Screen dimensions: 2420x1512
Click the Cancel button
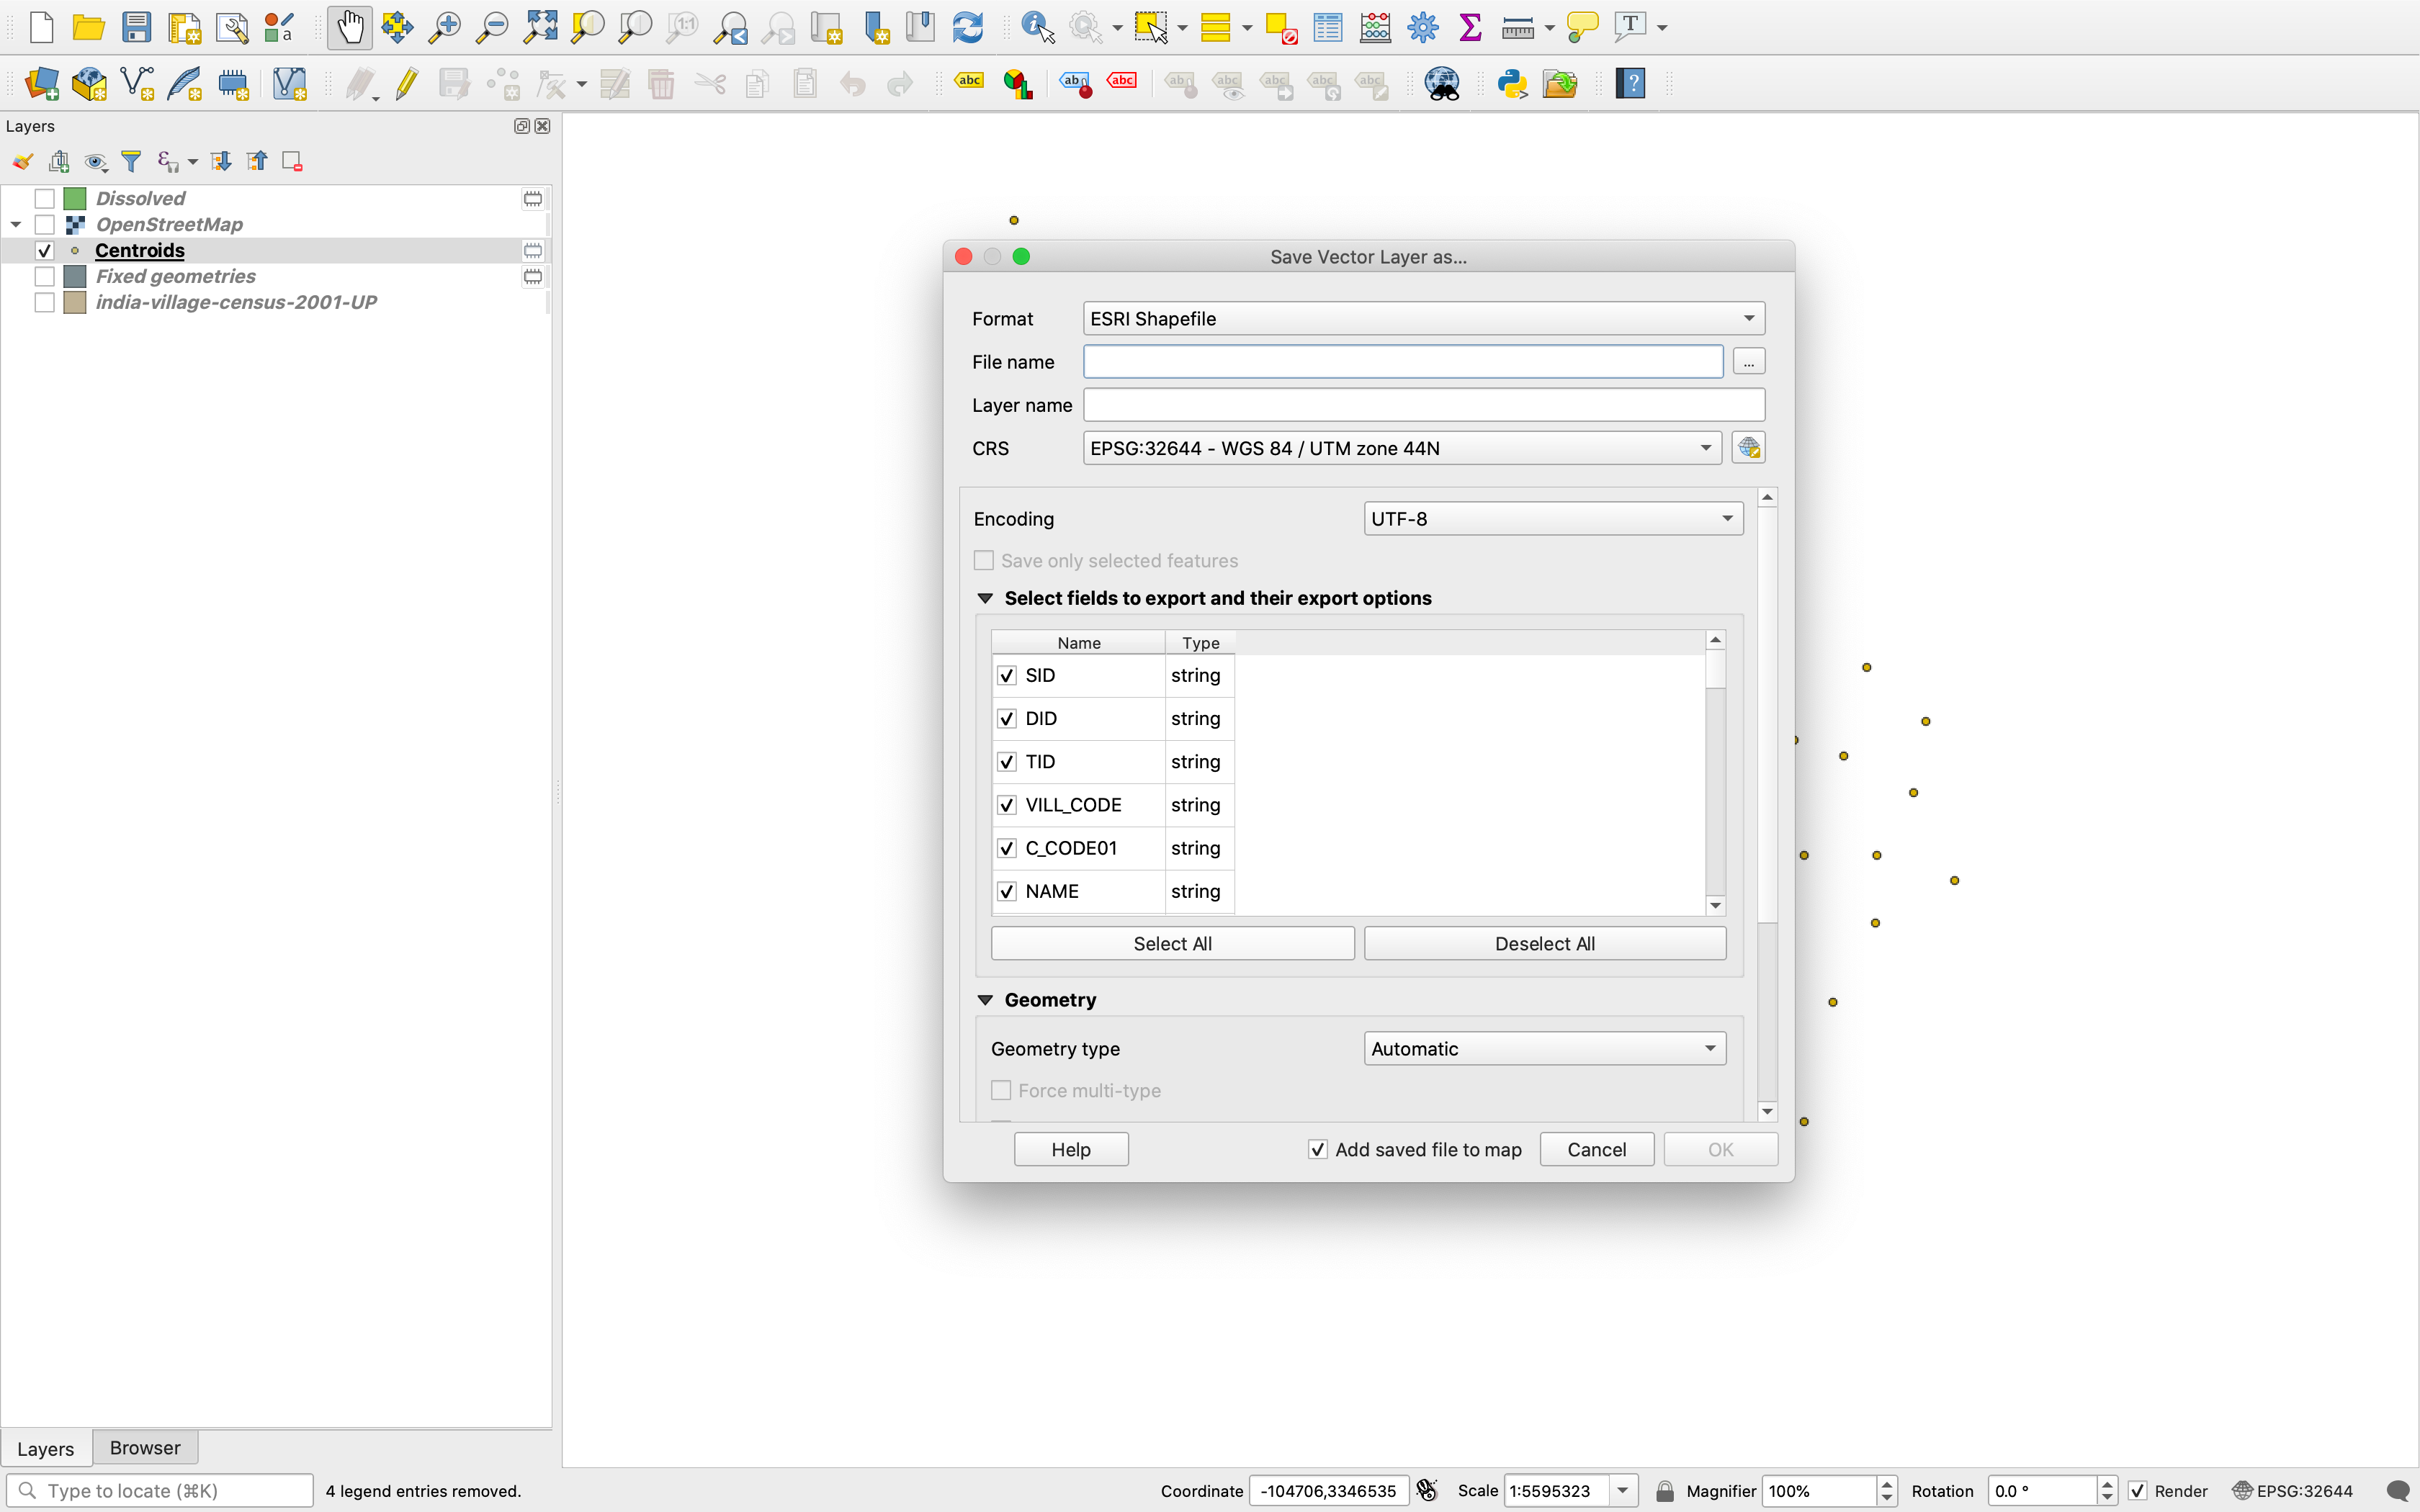point(1596,1149)
